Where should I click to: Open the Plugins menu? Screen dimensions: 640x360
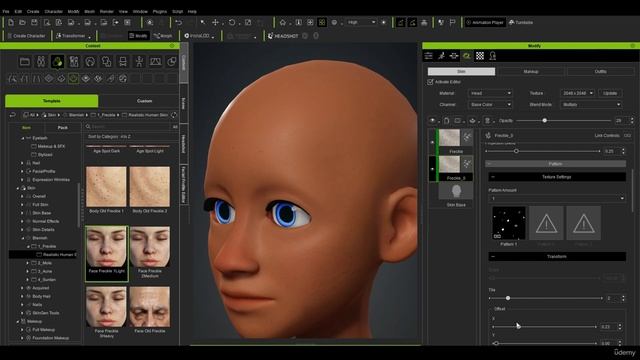[160, 11]
